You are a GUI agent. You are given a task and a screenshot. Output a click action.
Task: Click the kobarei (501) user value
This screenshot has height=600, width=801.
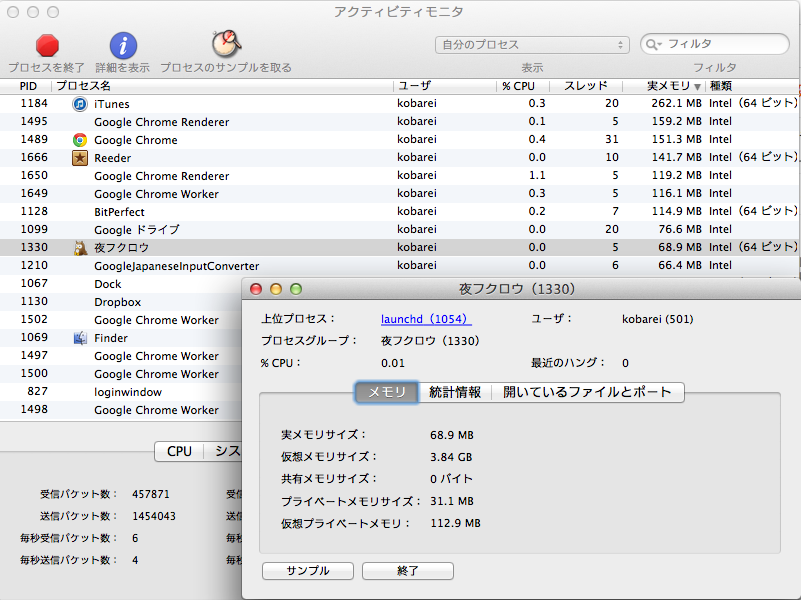pyautogui.click(x=657, y=319)
